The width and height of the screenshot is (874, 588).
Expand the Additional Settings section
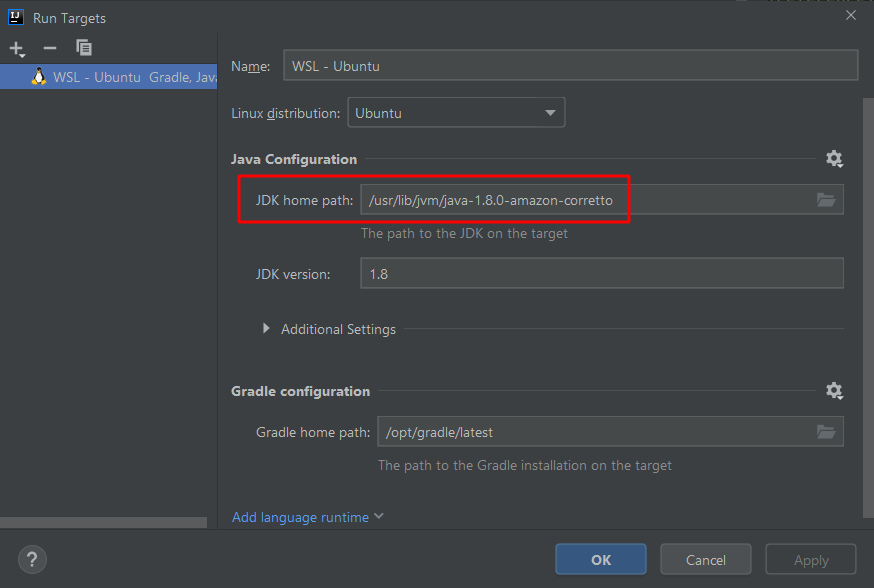pos(266,329)
